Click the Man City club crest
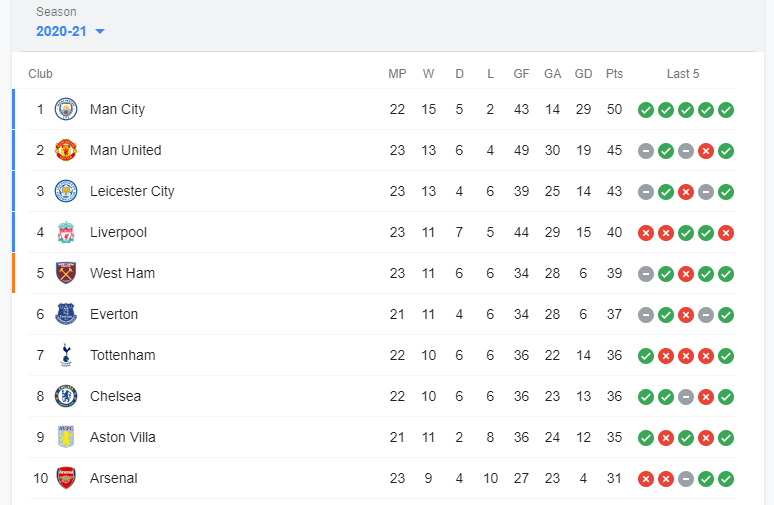The image size is (774, 505). click(x=66, y=109)
